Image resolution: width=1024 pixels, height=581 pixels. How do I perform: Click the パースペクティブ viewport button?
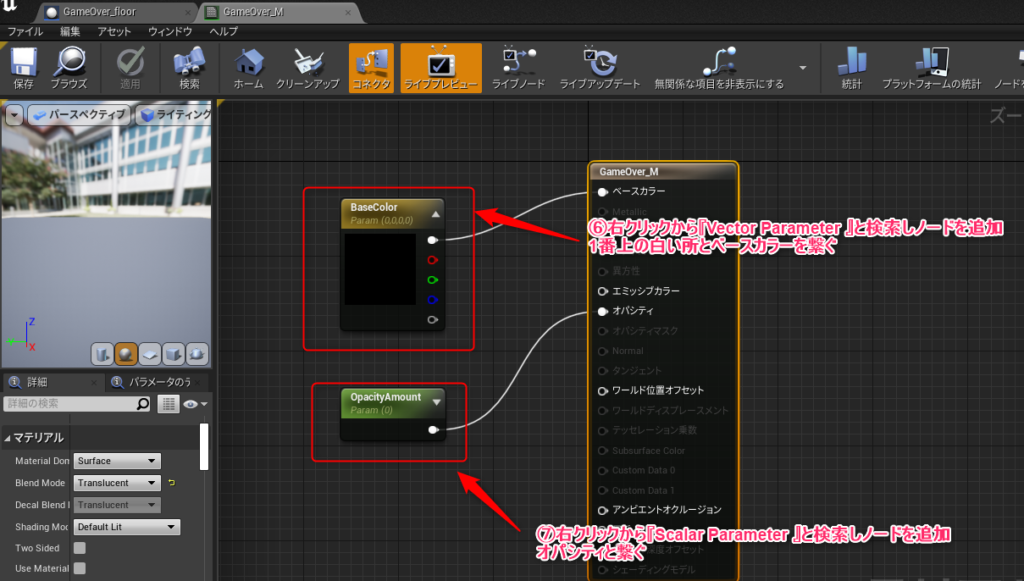(x=80, y=115)
